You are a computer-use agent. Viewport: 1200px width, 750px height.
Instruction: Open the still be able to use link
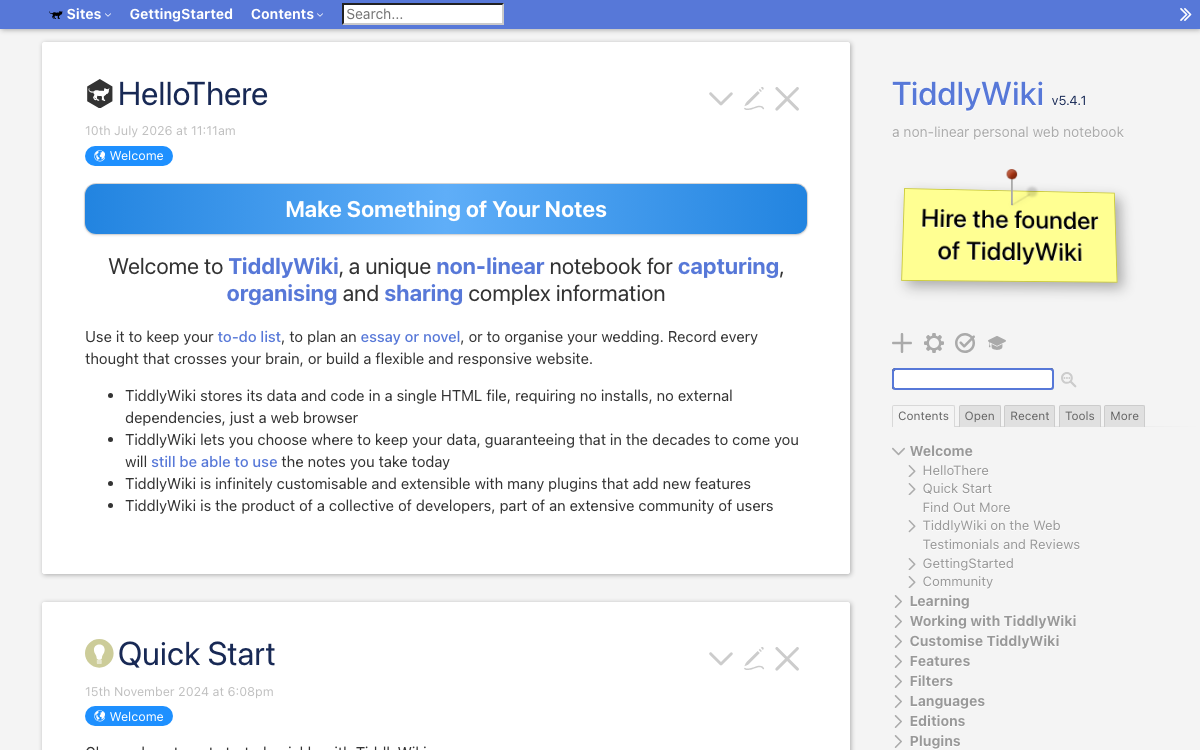tap(214, 462)
